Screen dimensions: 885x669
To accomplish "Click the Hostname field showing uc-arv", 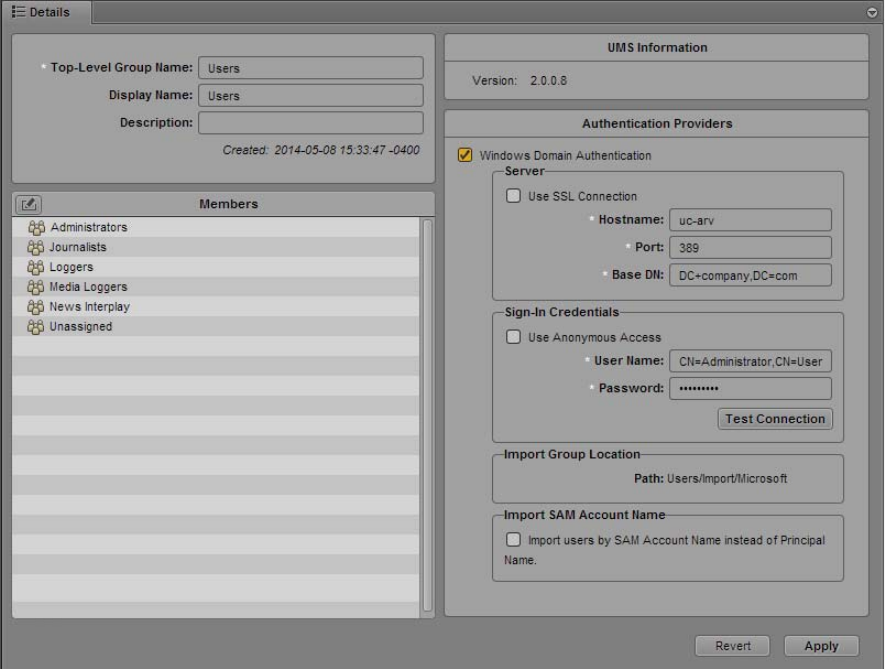I will (750, 220).
